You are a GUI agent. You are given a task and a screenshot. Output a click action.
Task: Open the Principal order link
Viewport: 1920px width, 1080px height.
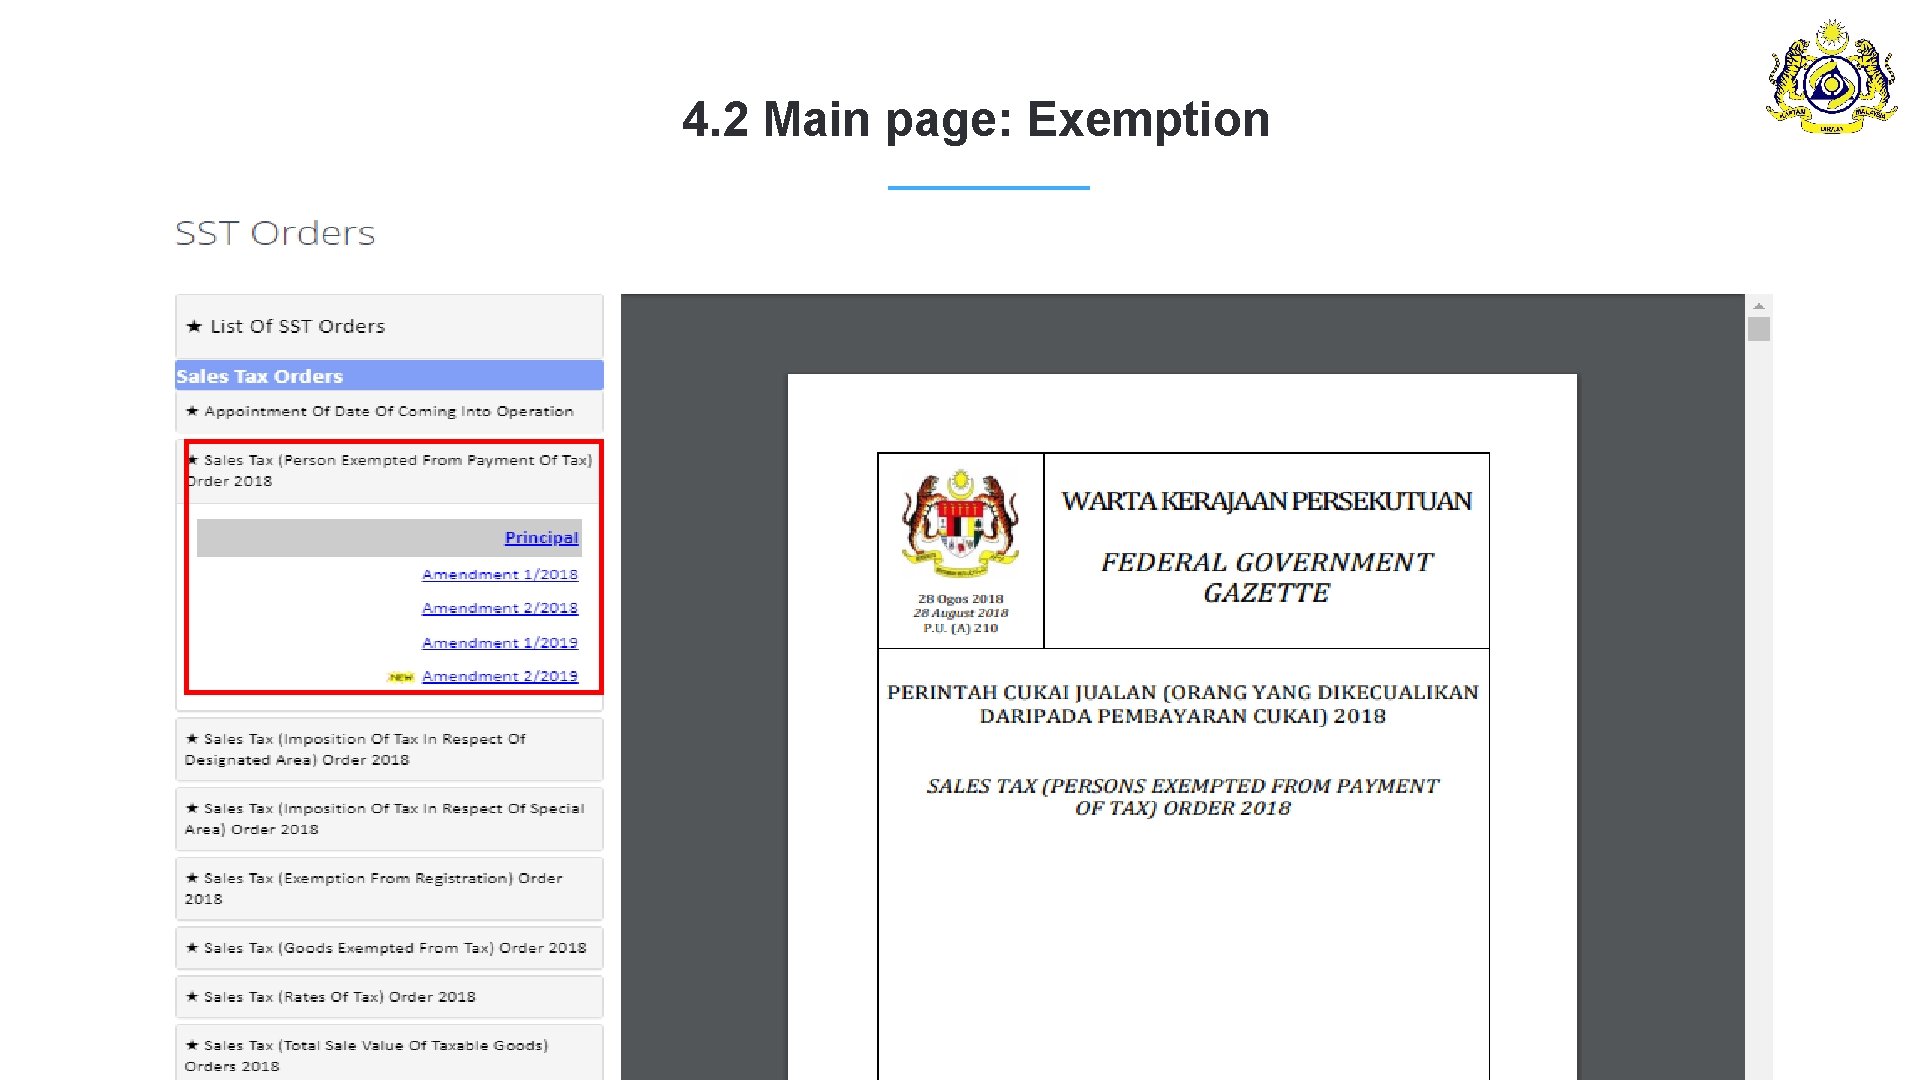tap(541, 538)
